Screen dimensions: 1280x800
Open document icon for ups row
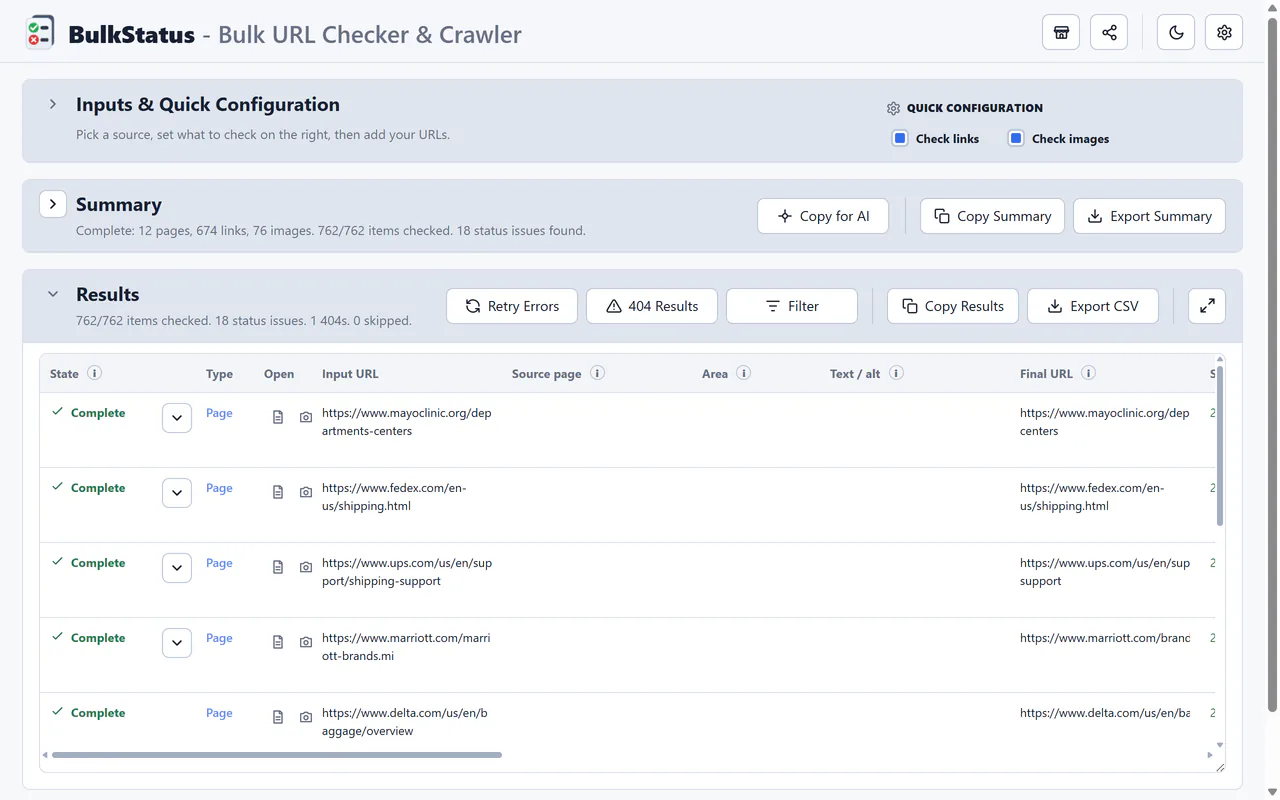(278, 567)
